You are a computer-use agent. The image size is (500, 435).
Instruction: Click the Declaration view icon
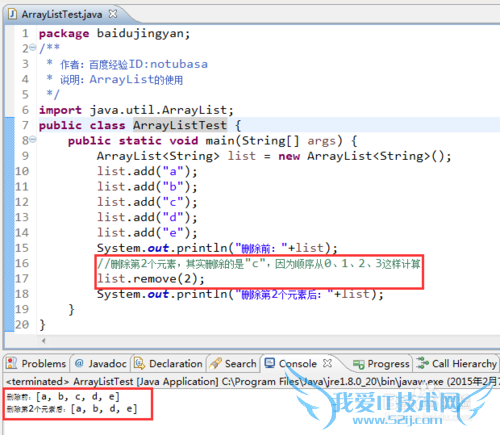(139, 363)
